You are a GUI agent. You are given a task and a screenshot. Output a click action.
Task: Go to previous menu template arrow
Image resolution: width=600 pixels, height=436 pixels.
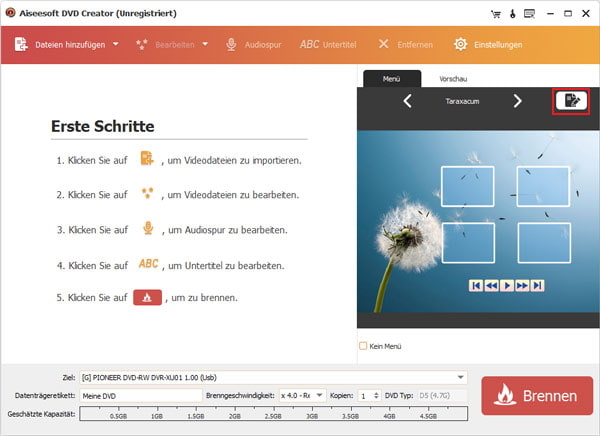pos(408,101)
